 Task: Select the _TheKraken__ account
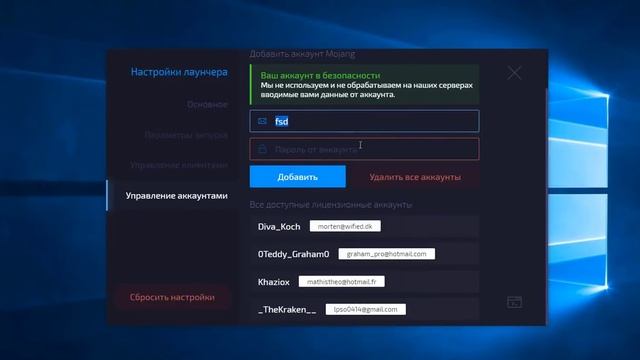tap(364, 309)
